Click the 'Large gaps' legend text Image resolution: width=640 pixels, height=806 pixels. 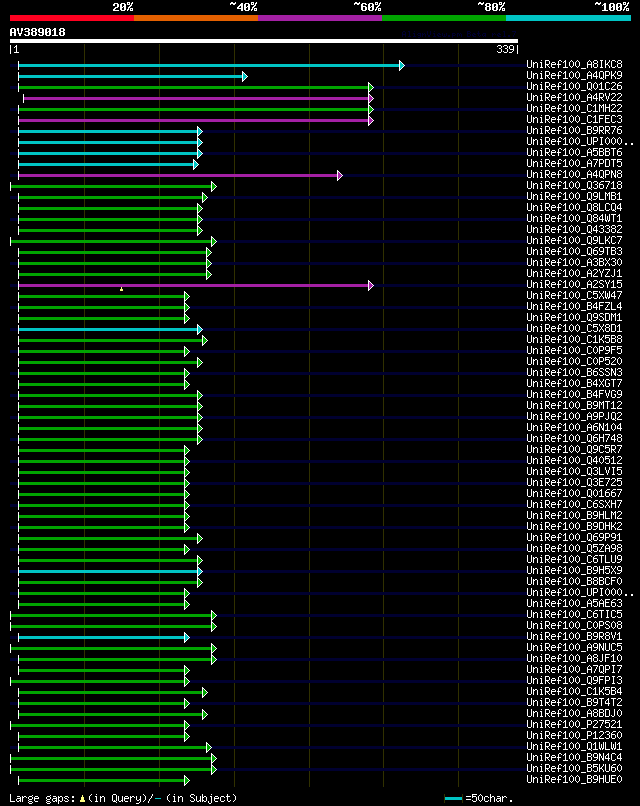[x=43, y=798]
